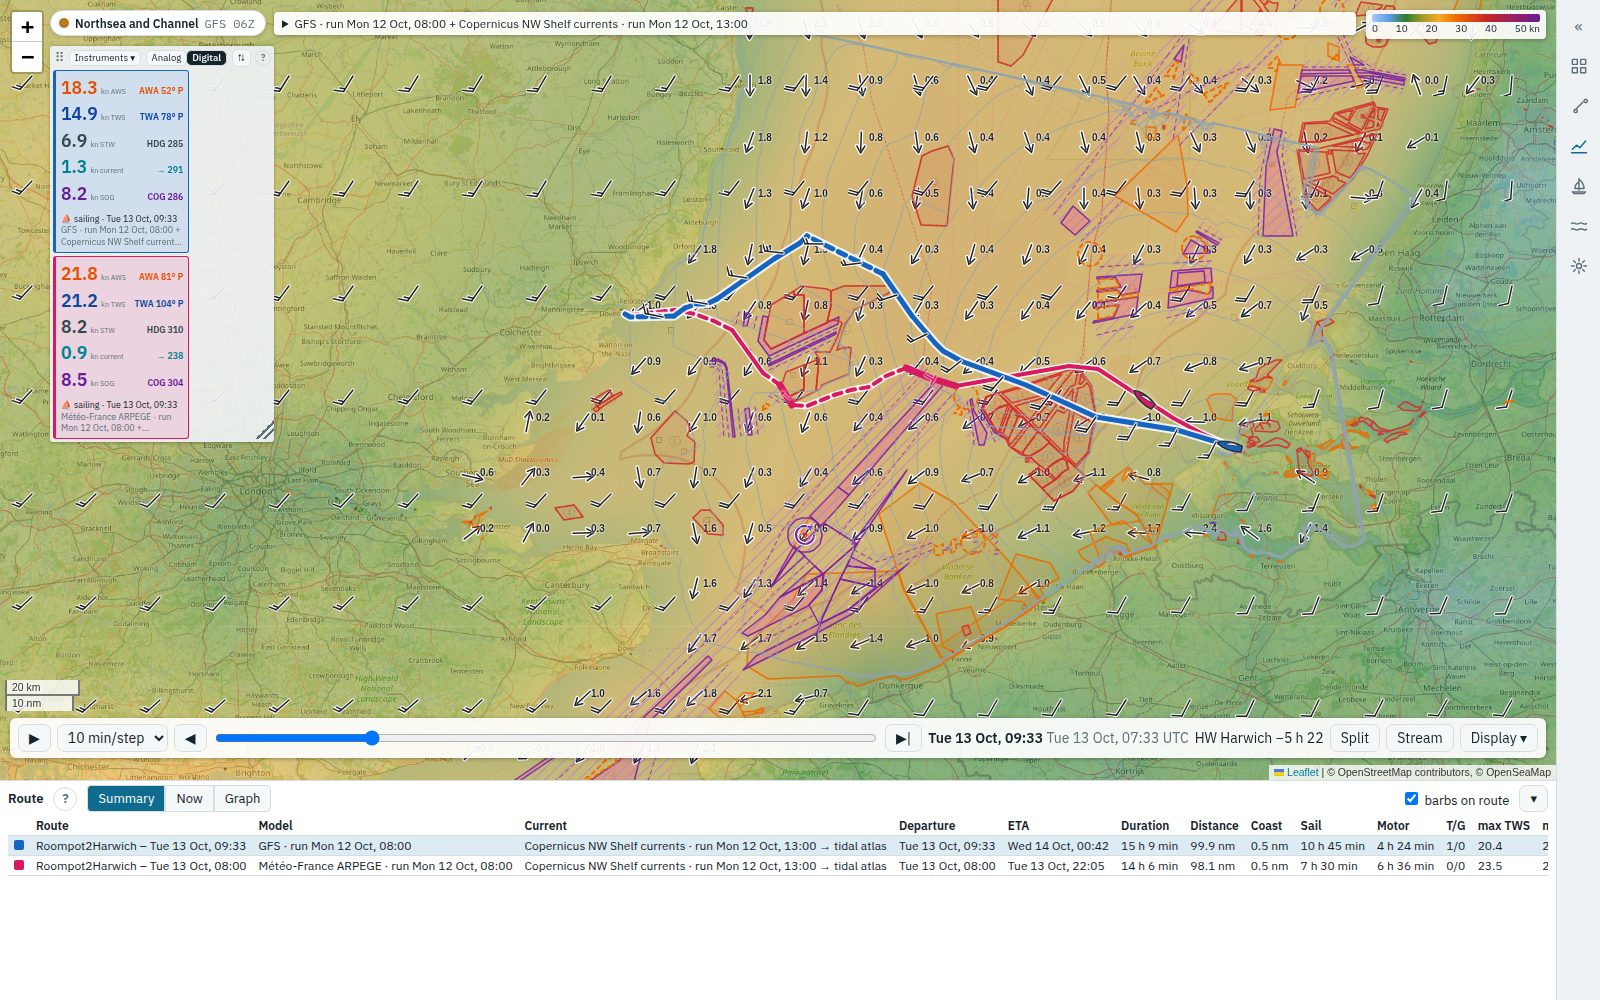Image resolution: width=1600 pixels, height=1000 pixels.
Task: Expand the GFS model run header bar
Action: coord(815,24)
